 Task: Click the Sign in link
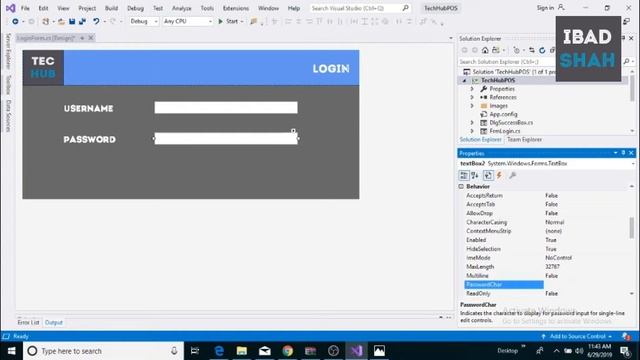coord(545,8)
